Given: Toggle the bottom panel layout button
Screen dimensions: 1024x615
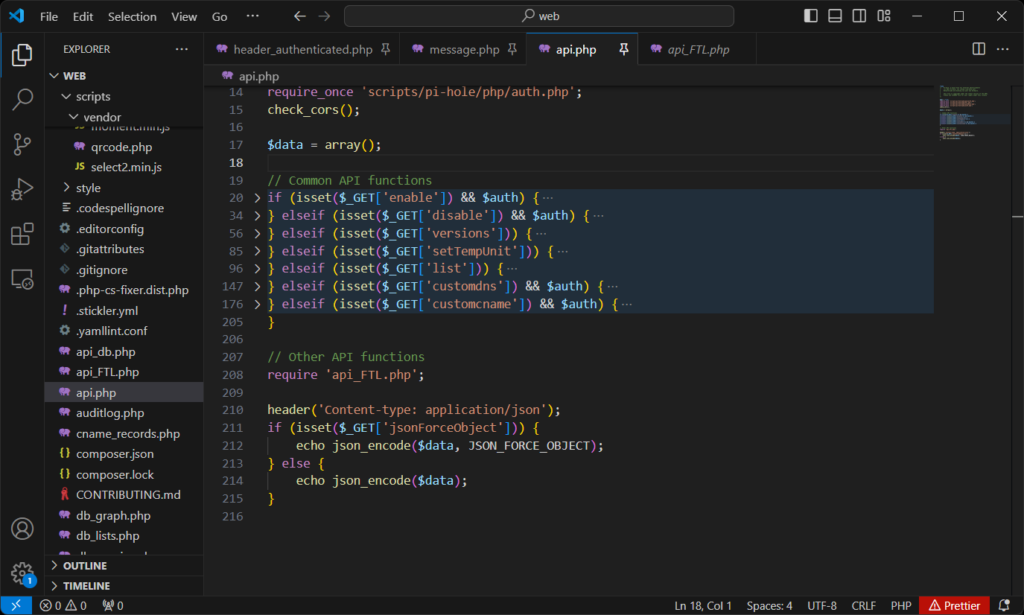Looking at the screenshot, I should pos(836,16).
